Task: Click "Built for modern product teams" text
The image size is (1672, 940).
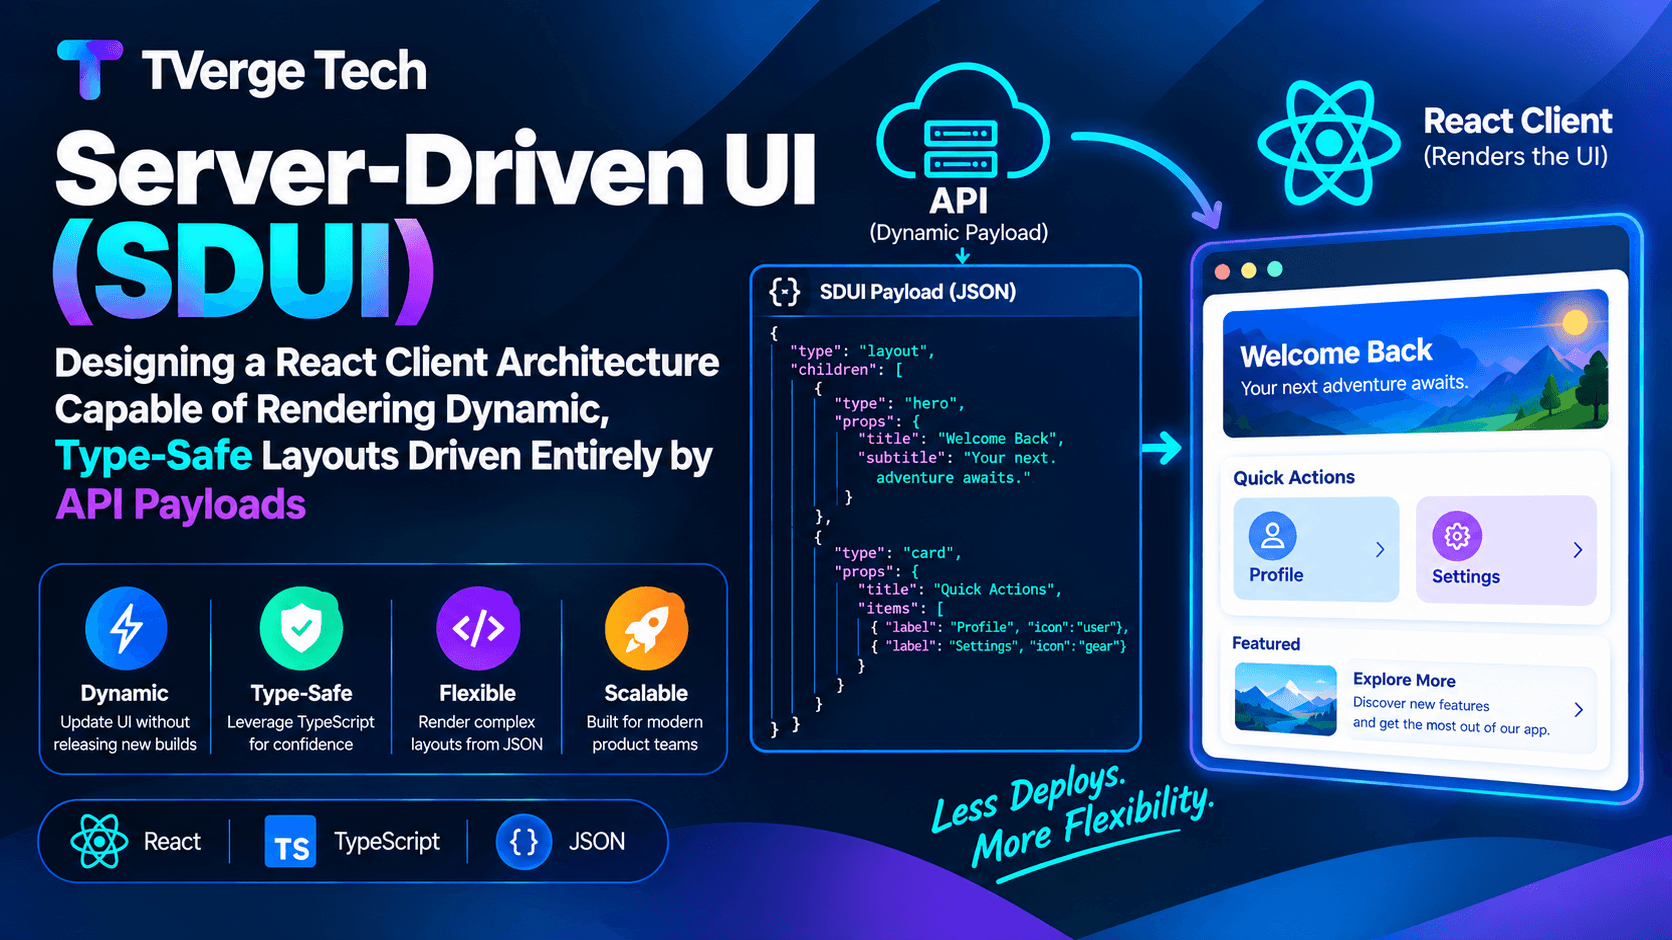Action: [x=645, y=733]
